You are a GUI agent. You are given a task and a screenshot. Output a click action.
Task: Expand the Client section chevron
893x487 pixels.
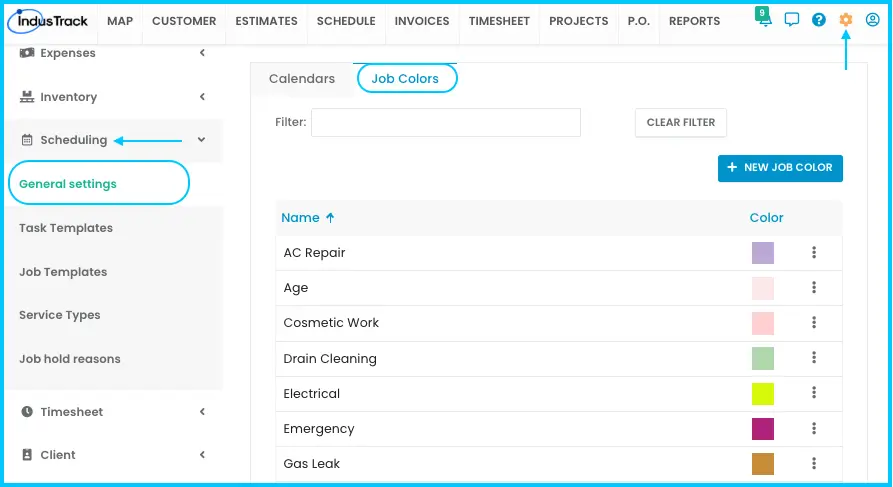(202, 455)
